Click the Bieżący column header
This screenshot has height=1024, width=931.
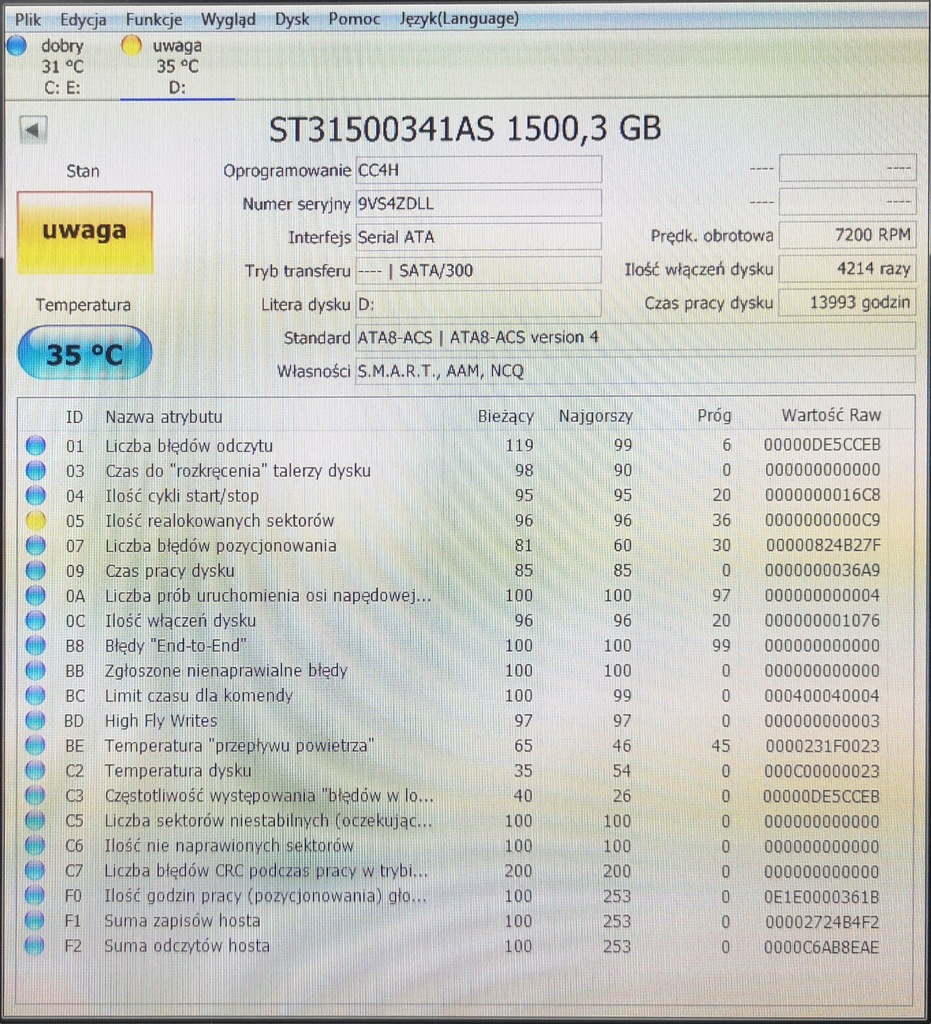point(505,416)
